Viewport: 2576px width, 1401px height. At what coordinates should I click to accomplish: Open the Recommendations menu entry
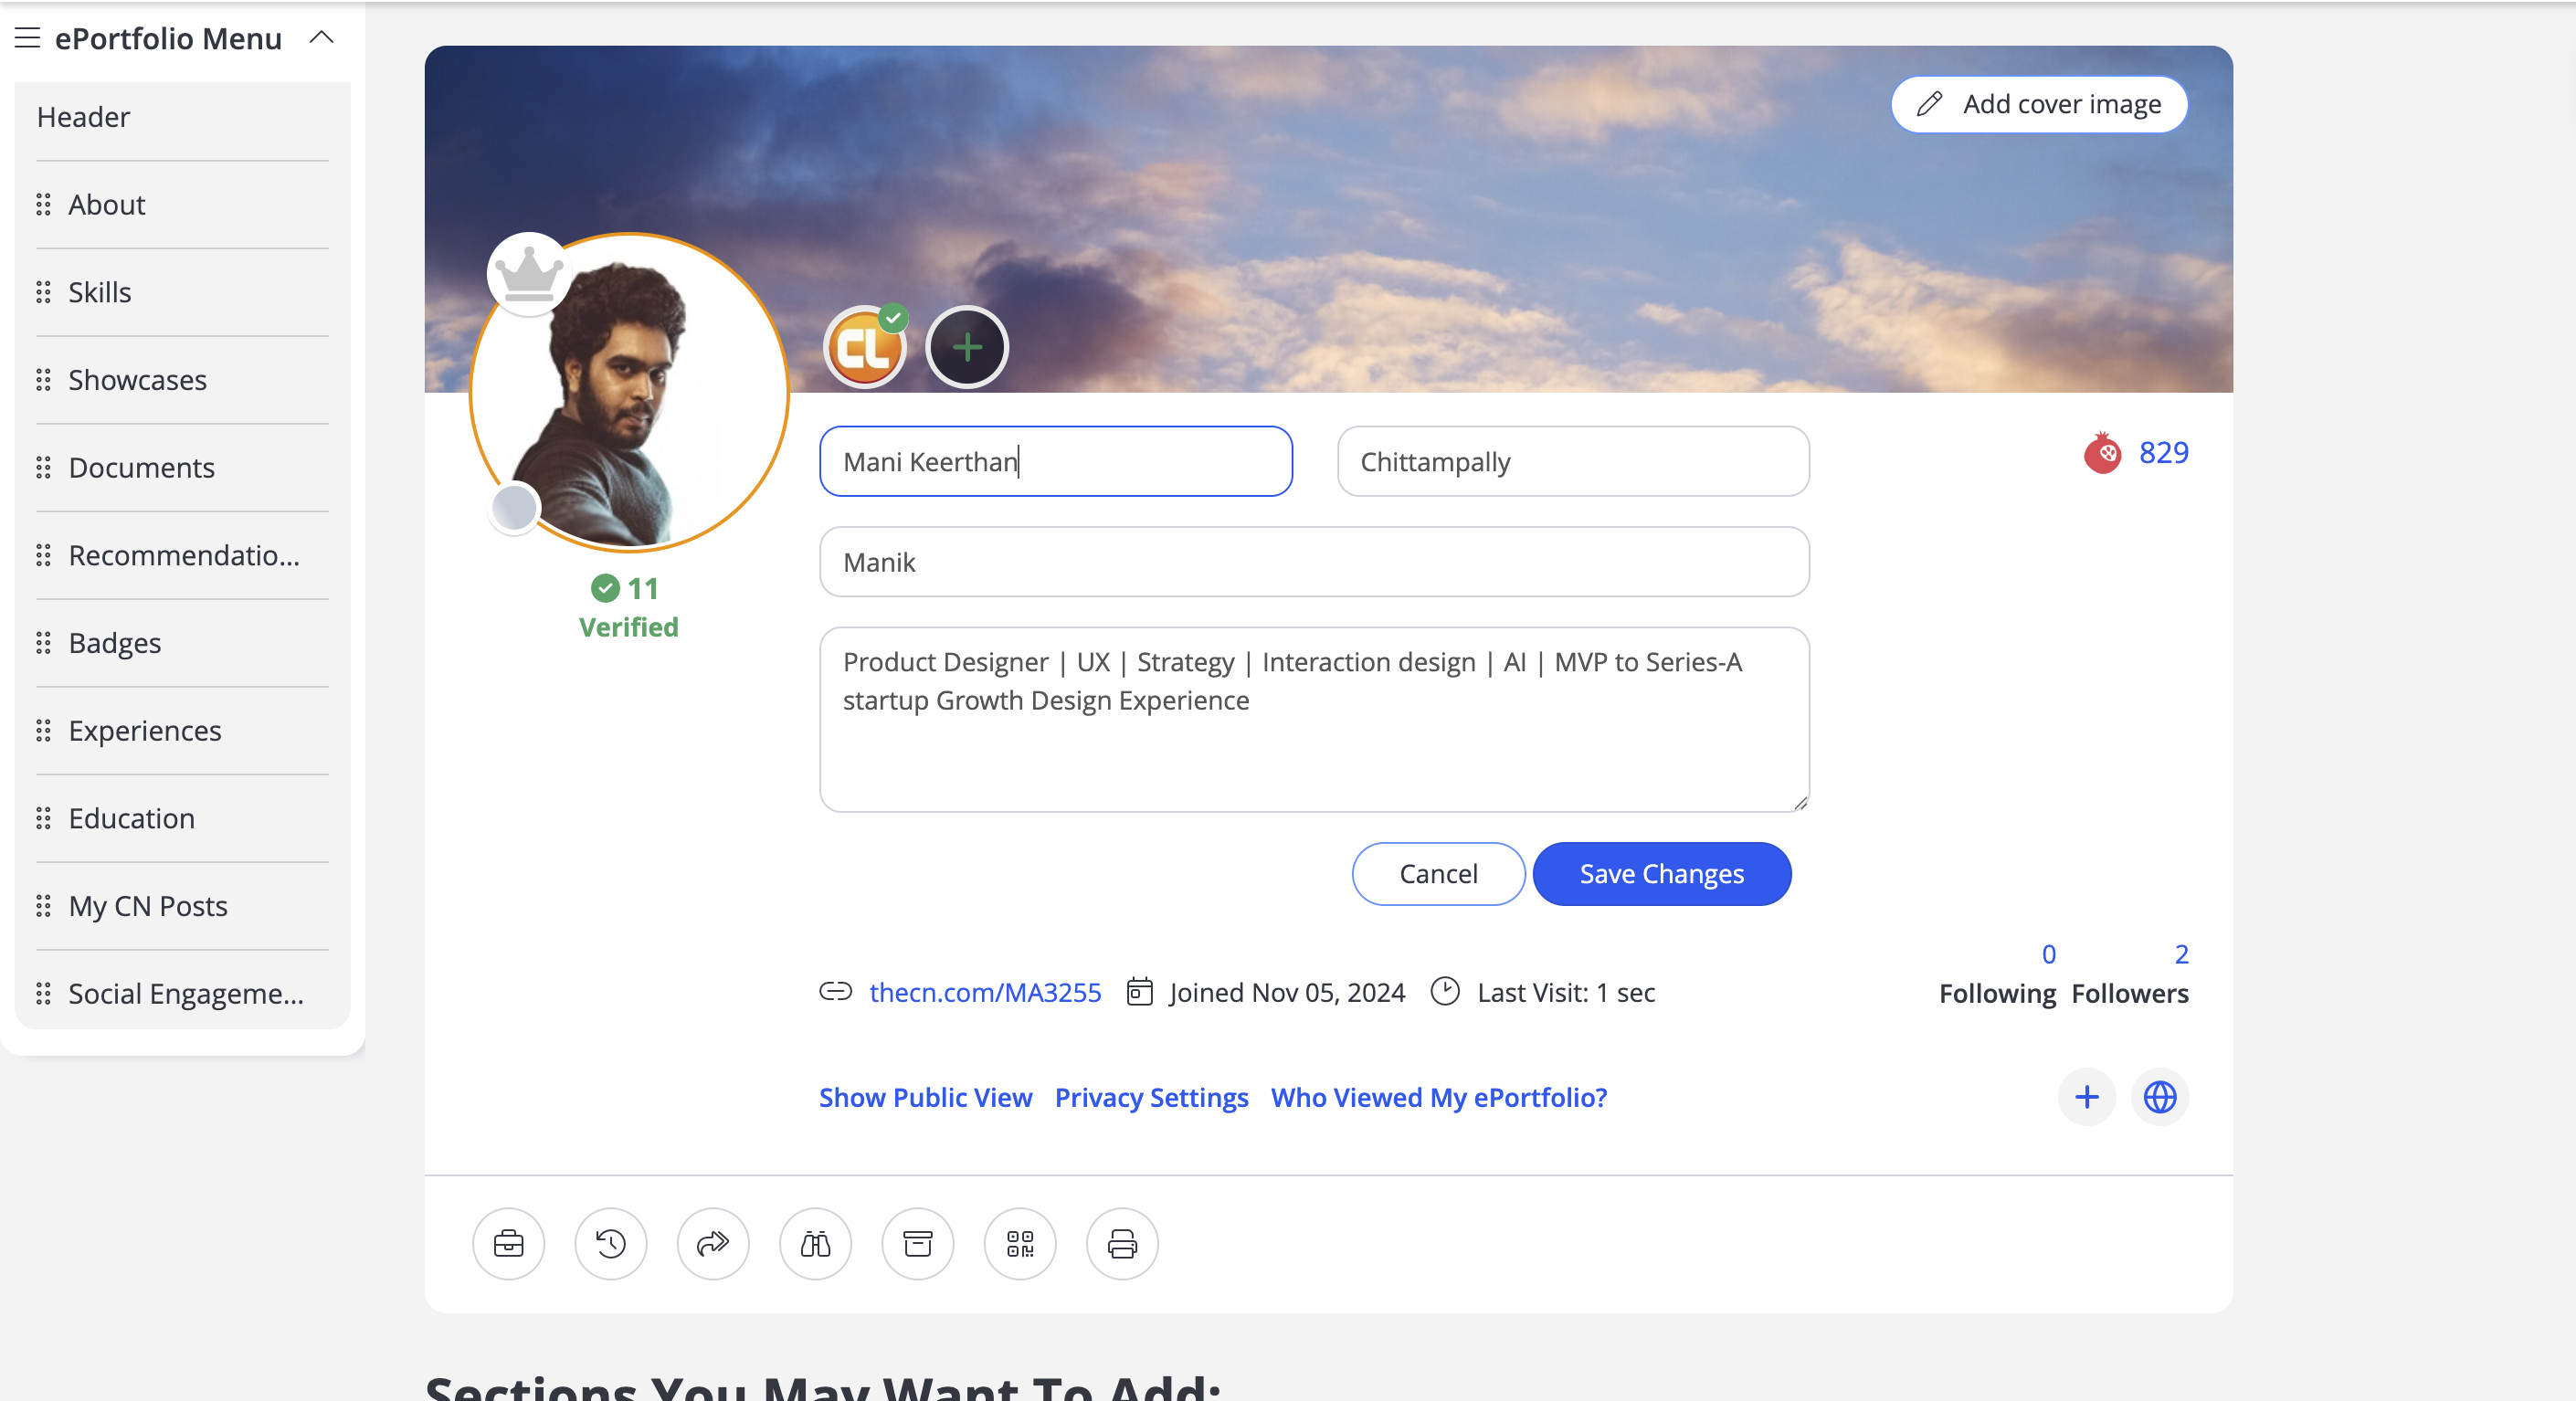pyautogui.click(x=184, y=555)
